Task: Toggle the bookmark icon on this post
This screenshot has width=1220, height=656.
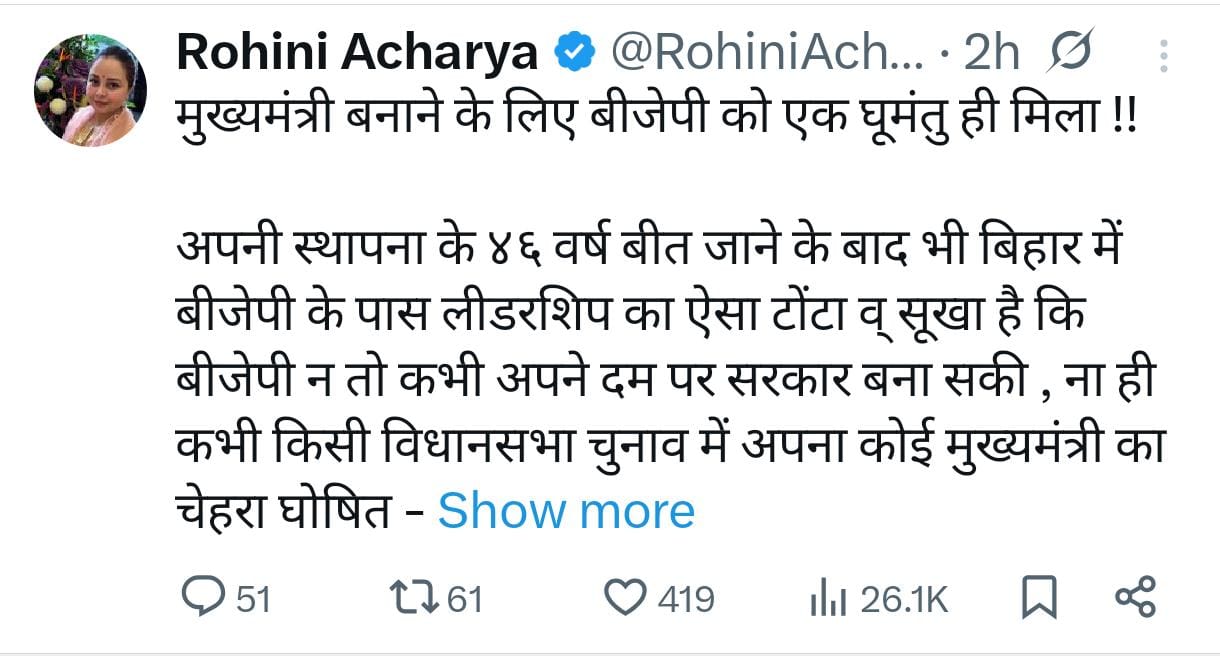Action: 1039,598
